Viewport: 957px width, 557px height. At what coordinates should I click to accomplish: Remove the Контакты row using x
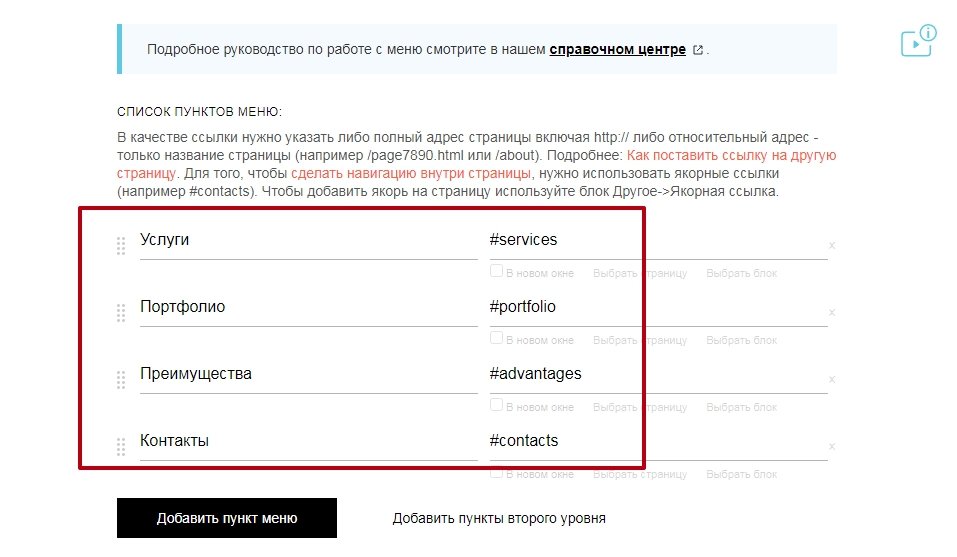pos(831,447)
